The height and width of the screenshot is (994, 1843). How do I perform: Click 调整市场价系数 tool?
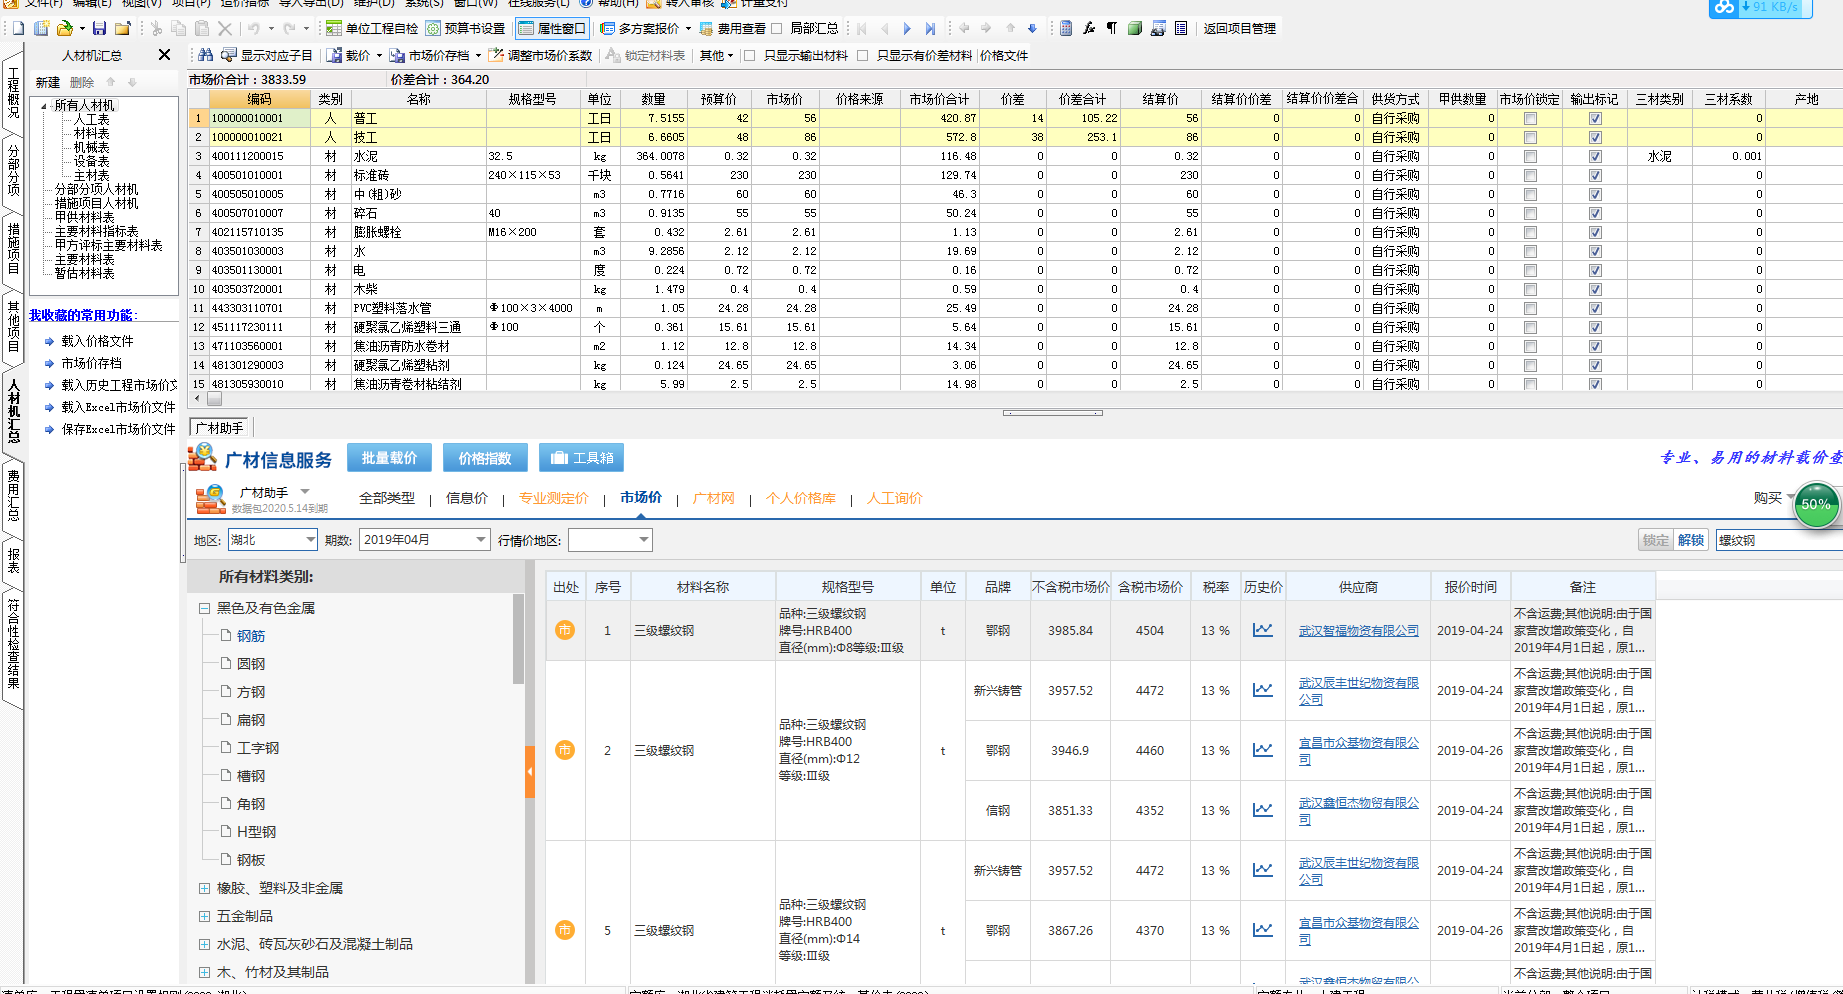click(540, 55)
